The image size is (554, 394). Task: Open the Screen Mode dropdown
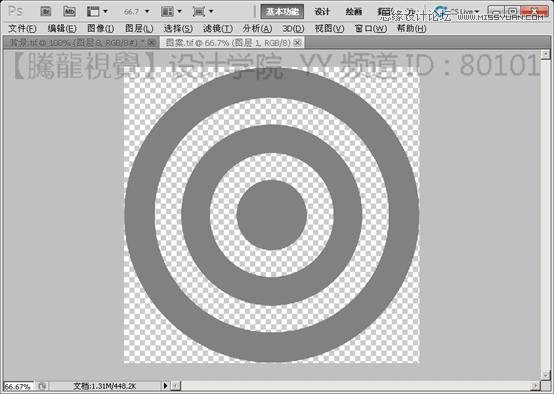coord(203,11)
